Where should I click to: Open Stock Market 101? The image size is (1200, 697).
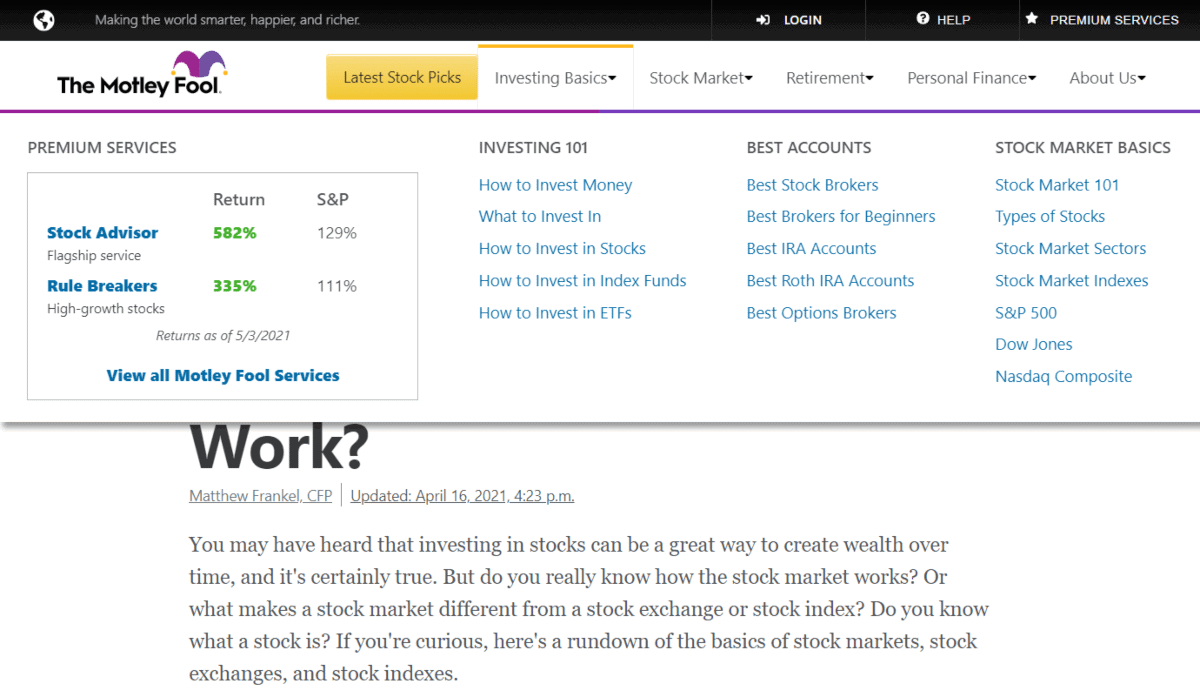1057,184
